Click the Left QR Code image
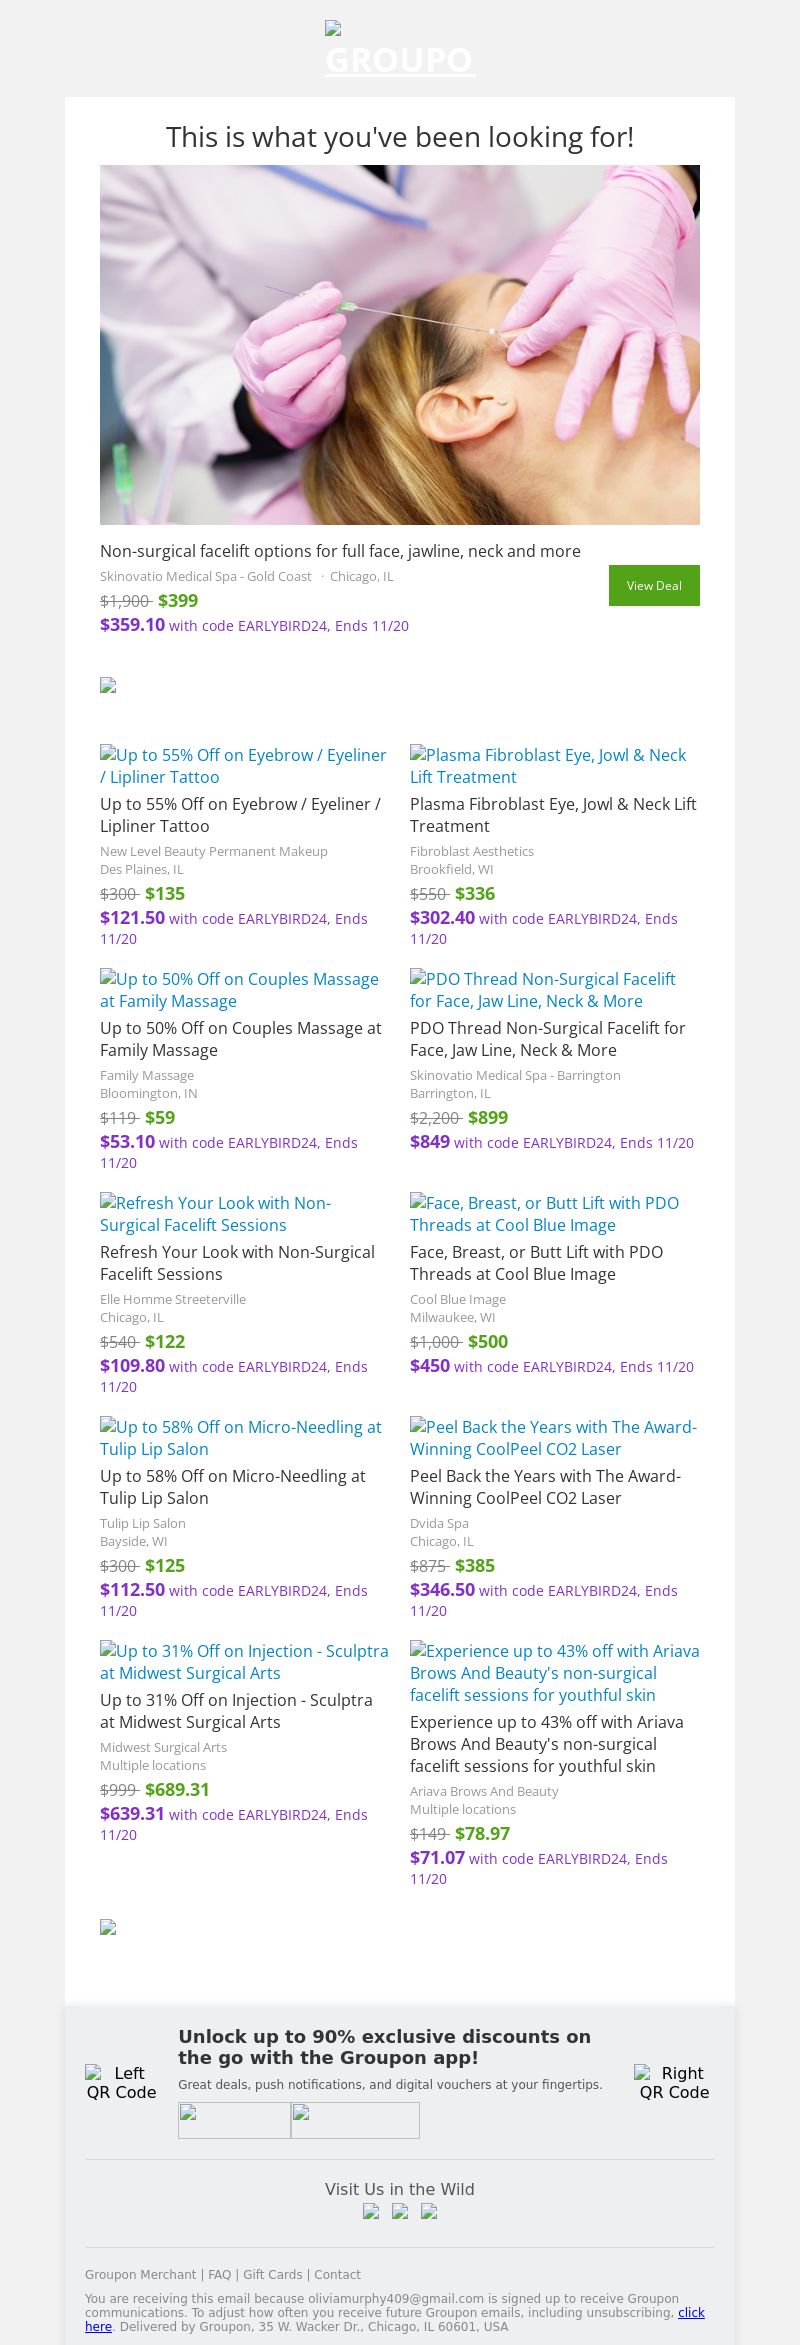800x2345 pixels. click(x=121, y=2083)
